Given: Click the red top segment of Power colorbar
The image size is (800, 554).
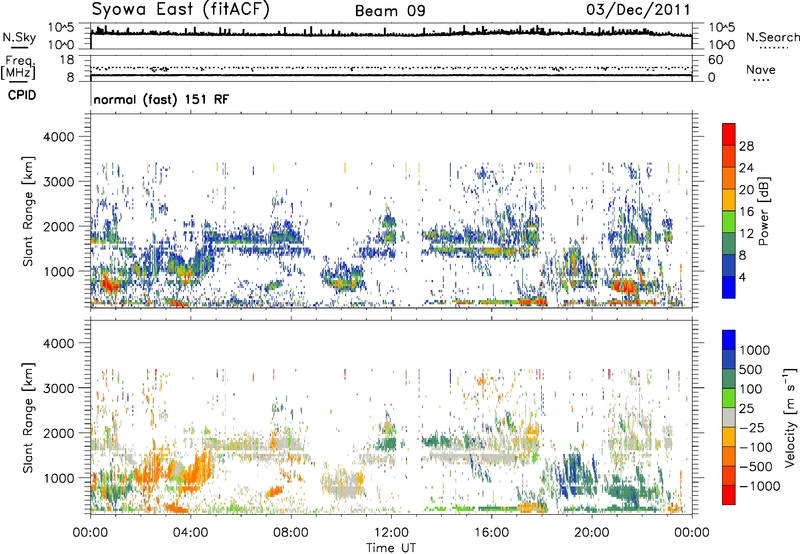Looking at the screenshot, I should tap(729, 134).
